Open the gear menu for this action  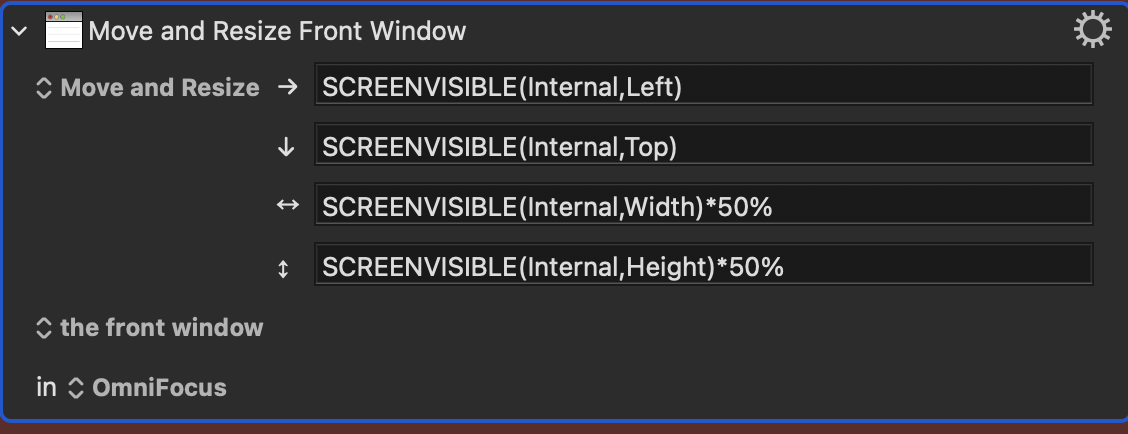tap(1091, 31)
